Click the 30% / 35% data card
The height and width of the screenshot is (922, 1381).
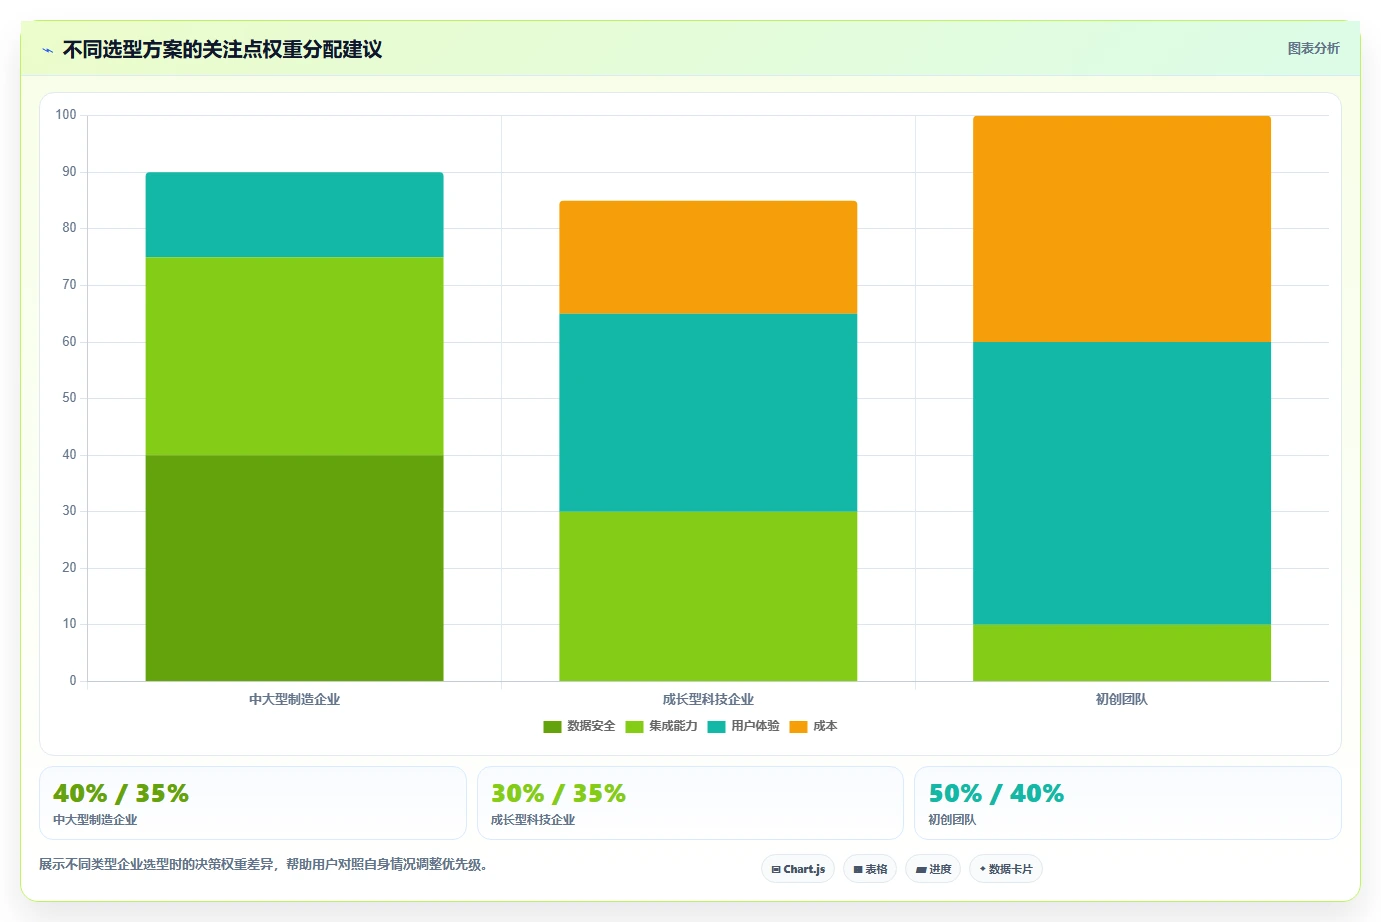point(690,803)
